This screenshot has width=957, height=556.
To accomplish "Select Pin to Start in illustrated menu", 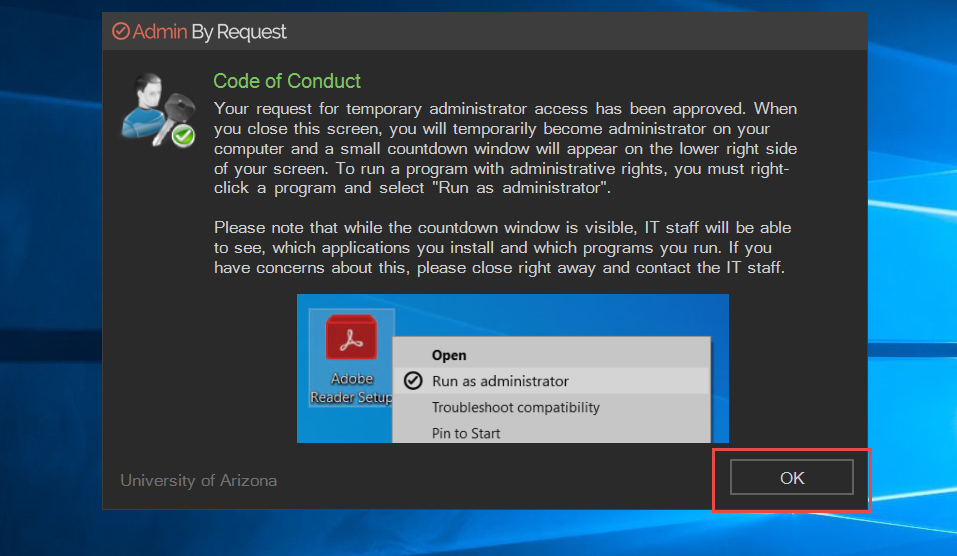I will (466, 433).
